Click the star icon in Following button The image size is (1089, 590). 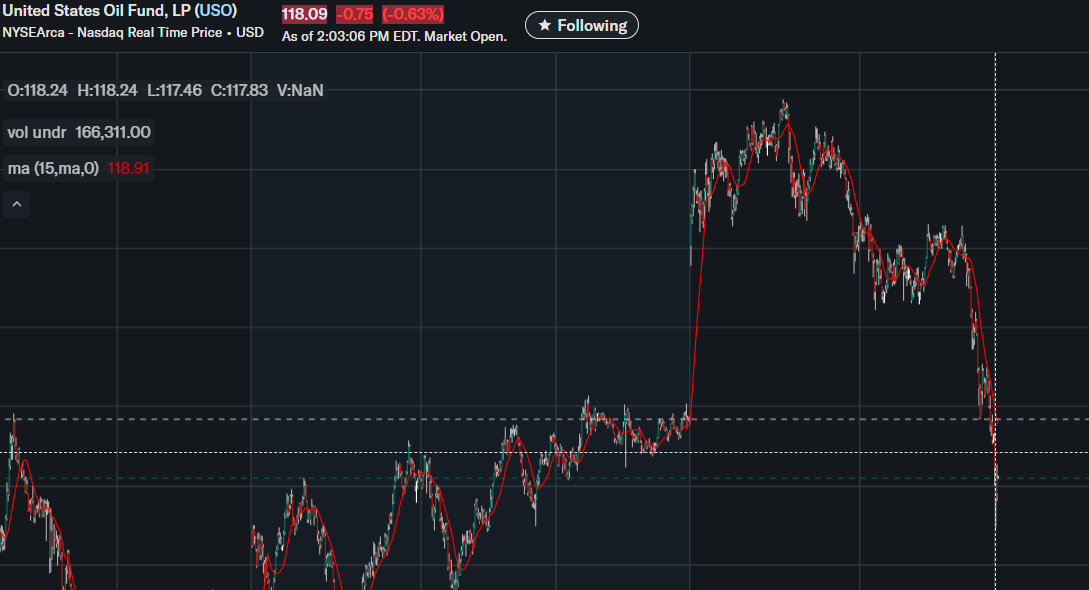click(544, 25)
